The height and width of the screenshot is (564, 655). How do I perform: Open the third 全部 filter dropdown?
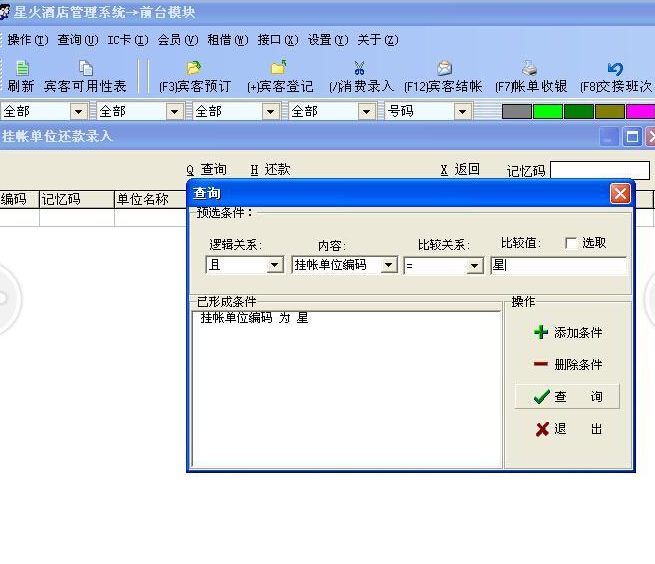[x=270, y=112]
